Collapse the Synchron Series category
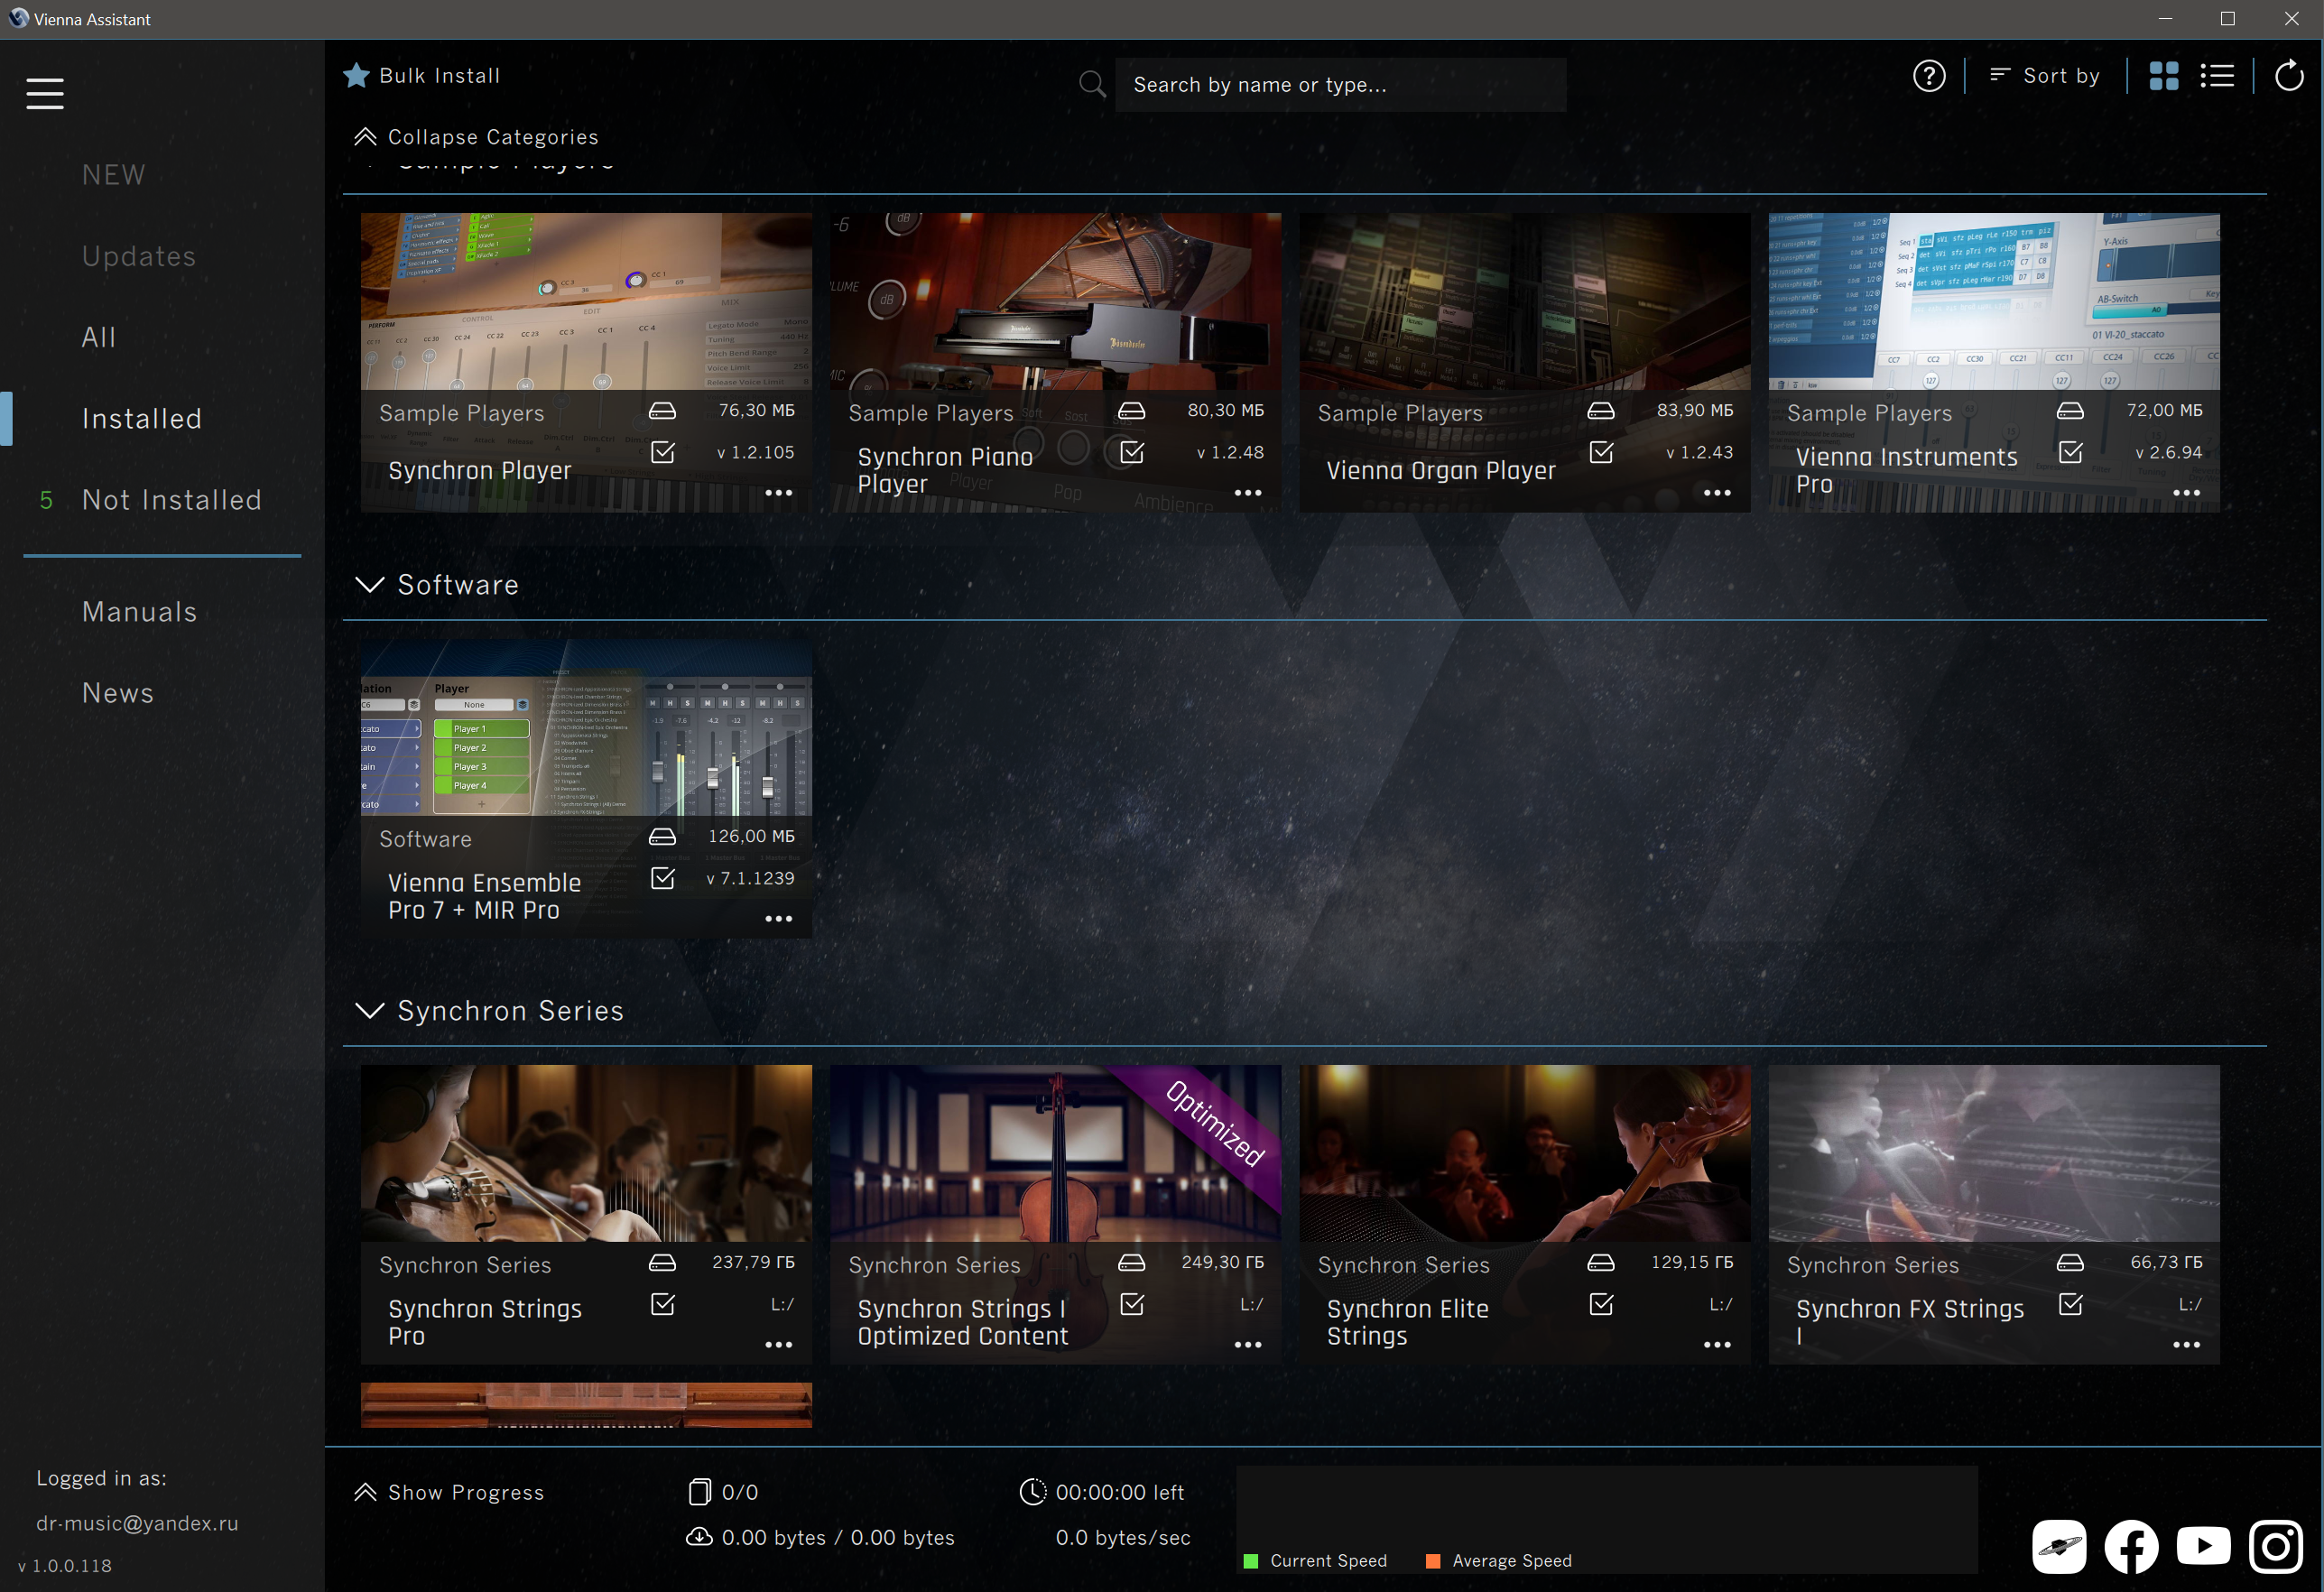Viewport: 2324px width, 1592px height. point(370,1011)
